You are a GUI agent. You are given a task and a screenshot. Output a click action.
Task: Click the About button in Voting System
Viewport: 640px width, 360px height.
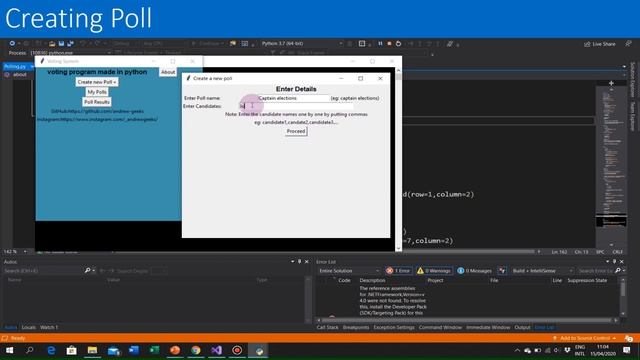(168, 72)
